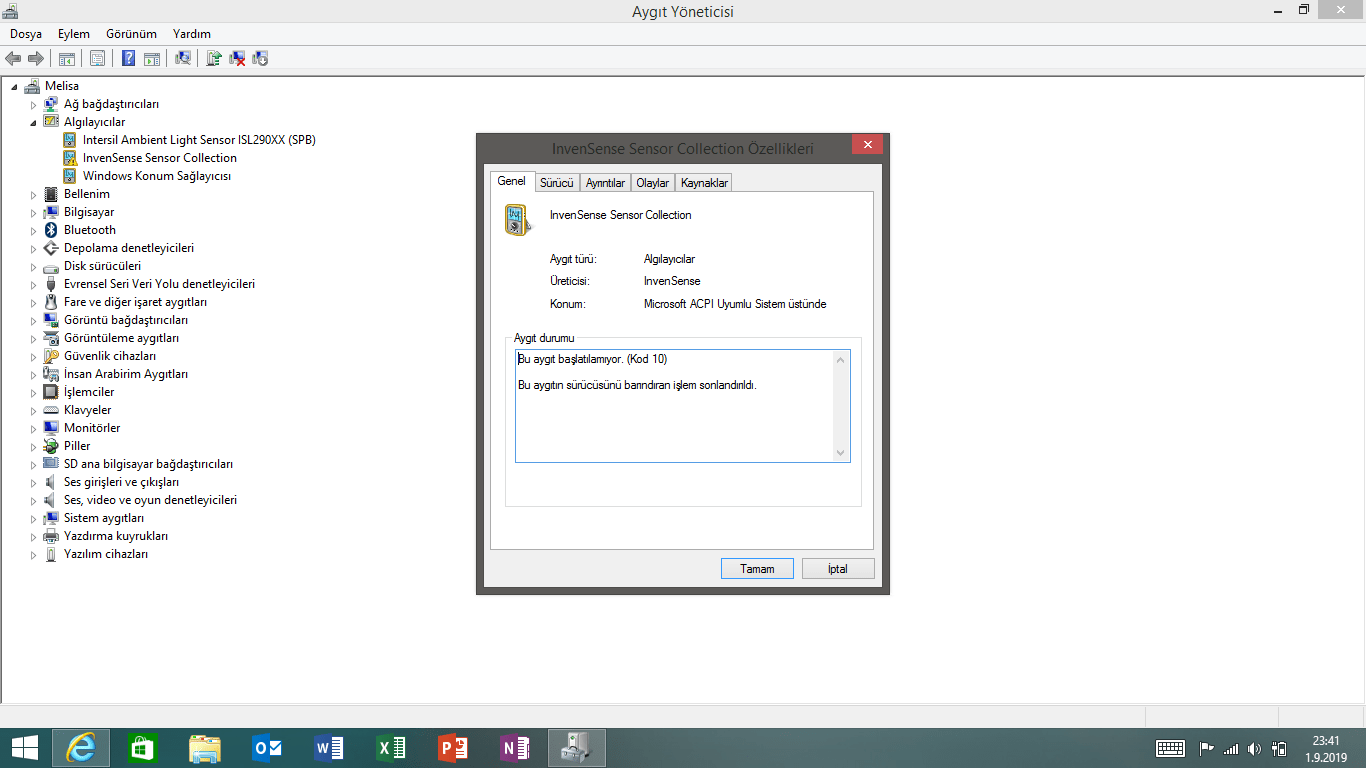Expand the Bilgisayar node arrow
The width and height of the screenshot is (1366, 768).
(33, 212)
